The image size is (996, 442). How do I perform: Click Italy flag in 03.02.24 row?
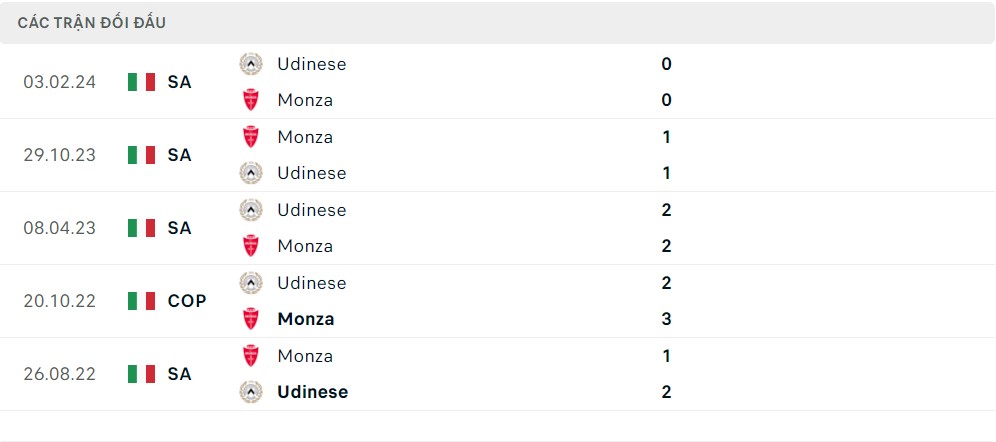point(142,82)
